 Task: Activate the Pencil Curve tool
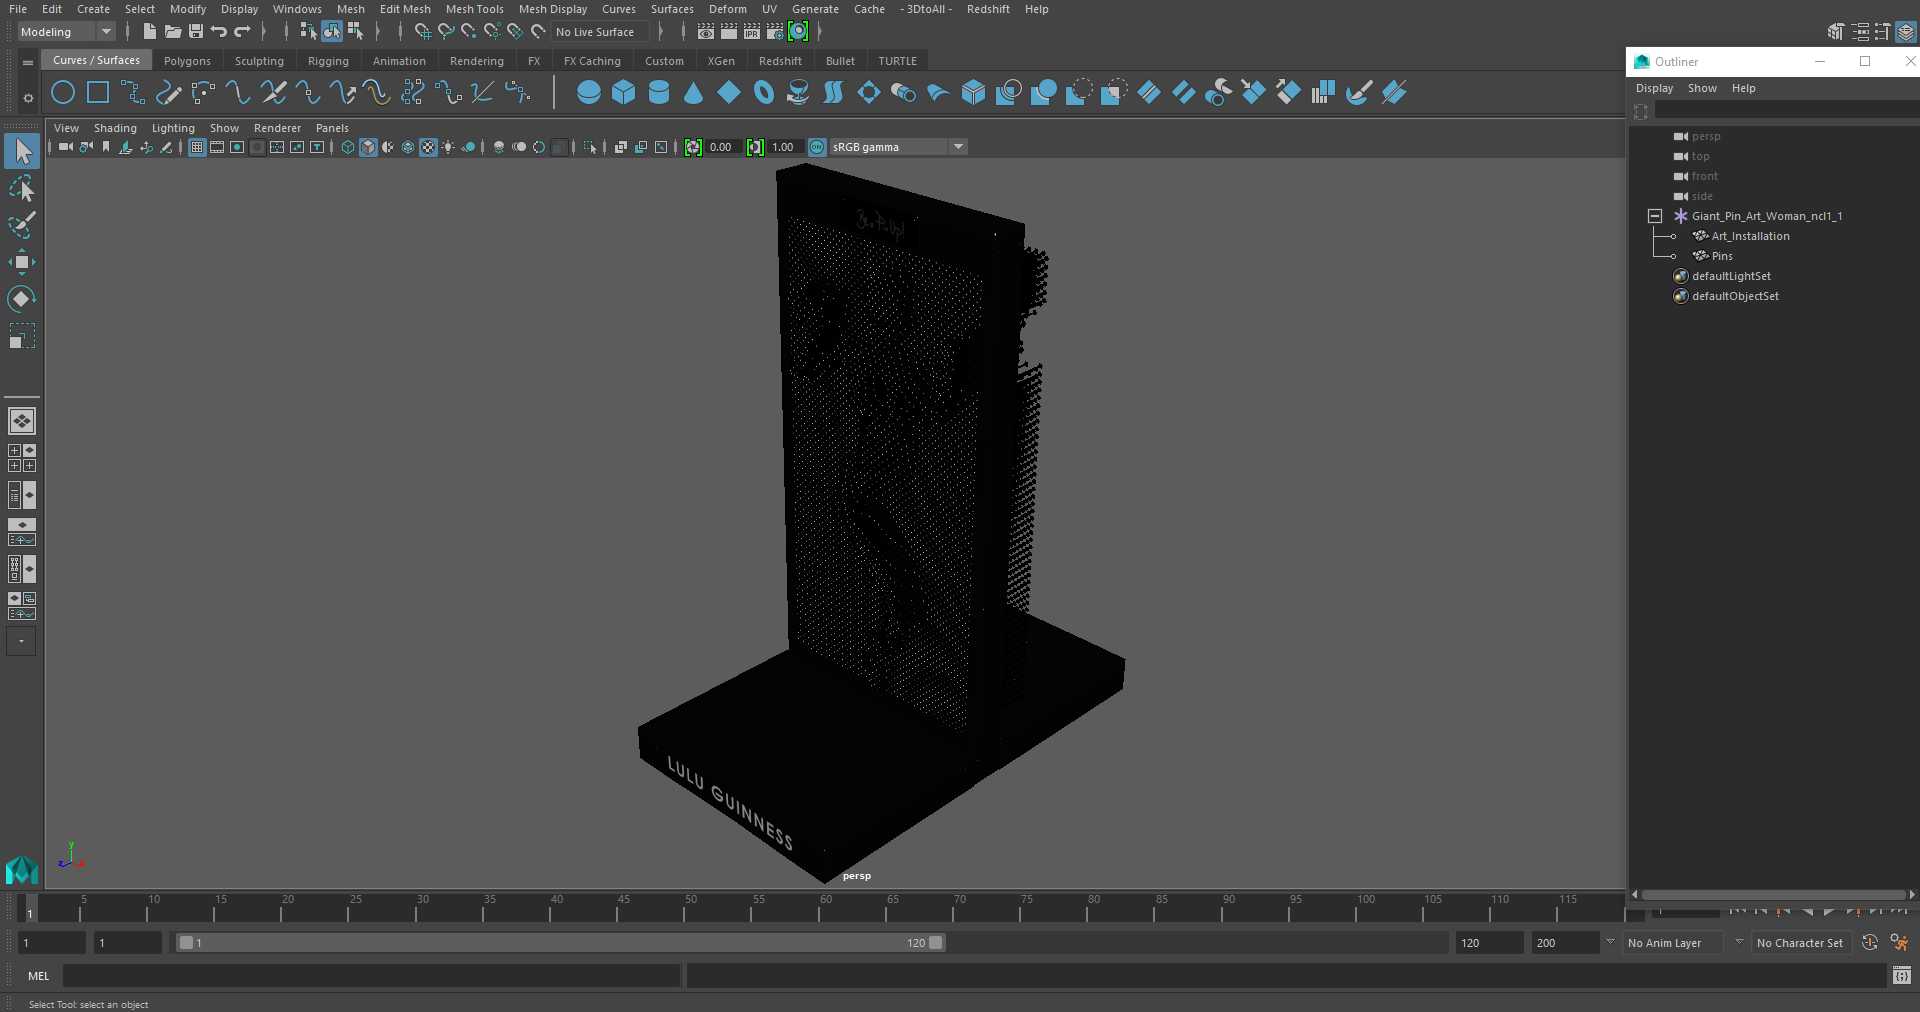[168, 93]
